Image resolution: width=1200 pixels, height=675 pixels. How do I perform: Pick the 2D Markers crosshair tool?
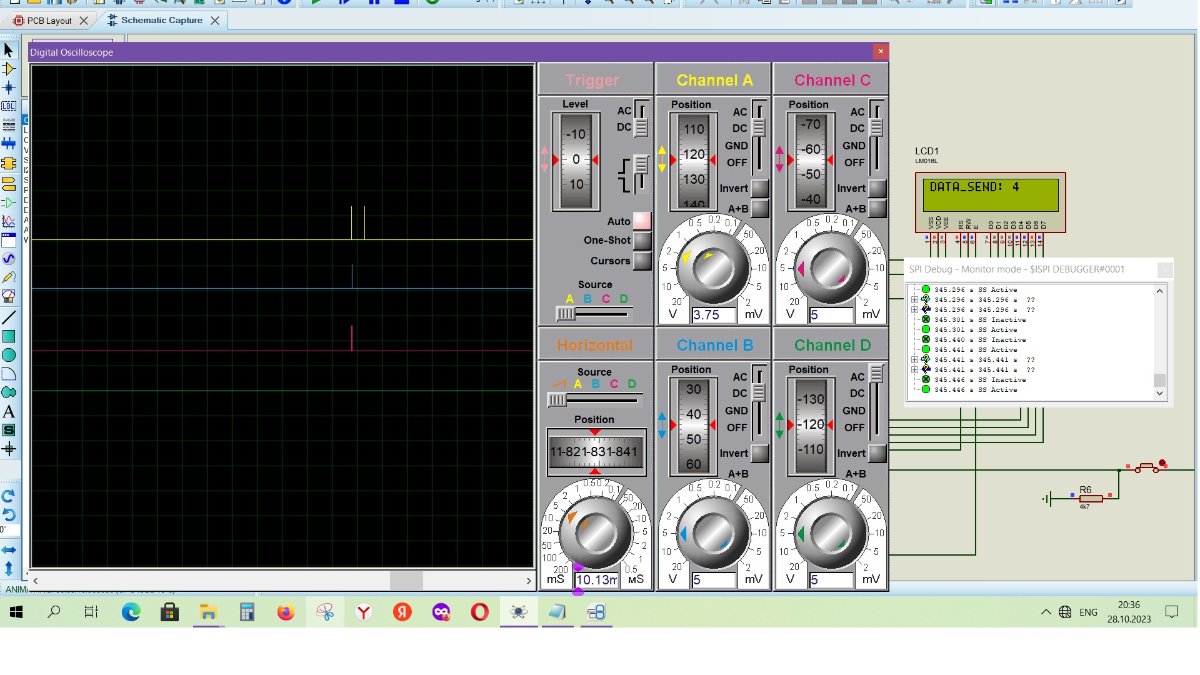(9, 449)
